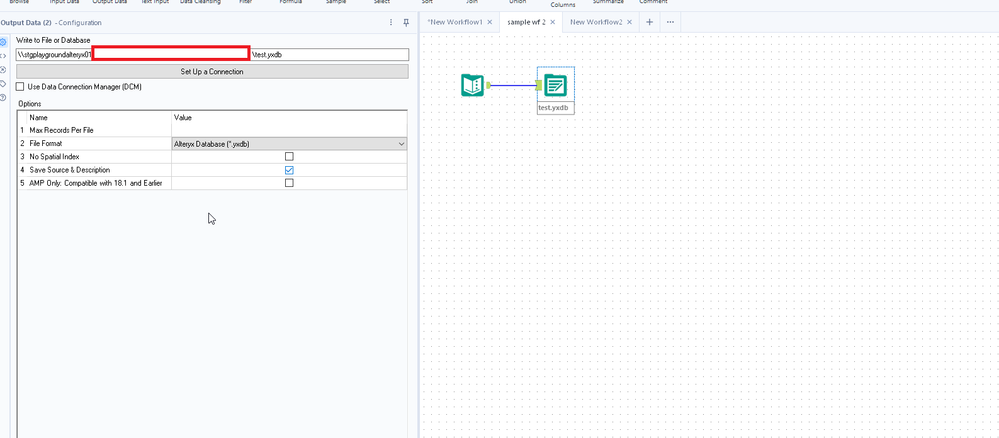Select the Max Records Per File row label

click(61, 130)
